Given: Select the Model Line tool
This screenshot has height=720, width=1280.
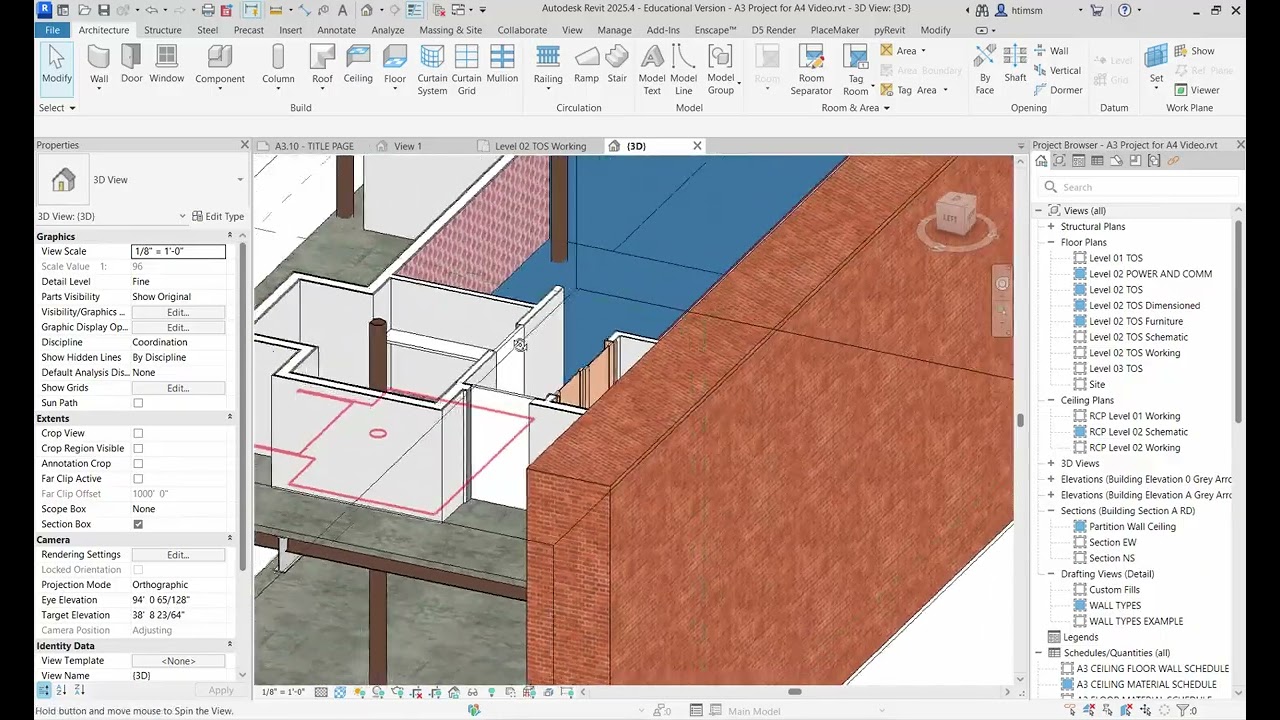Looking at the screenshot, I should pos(684,70).
